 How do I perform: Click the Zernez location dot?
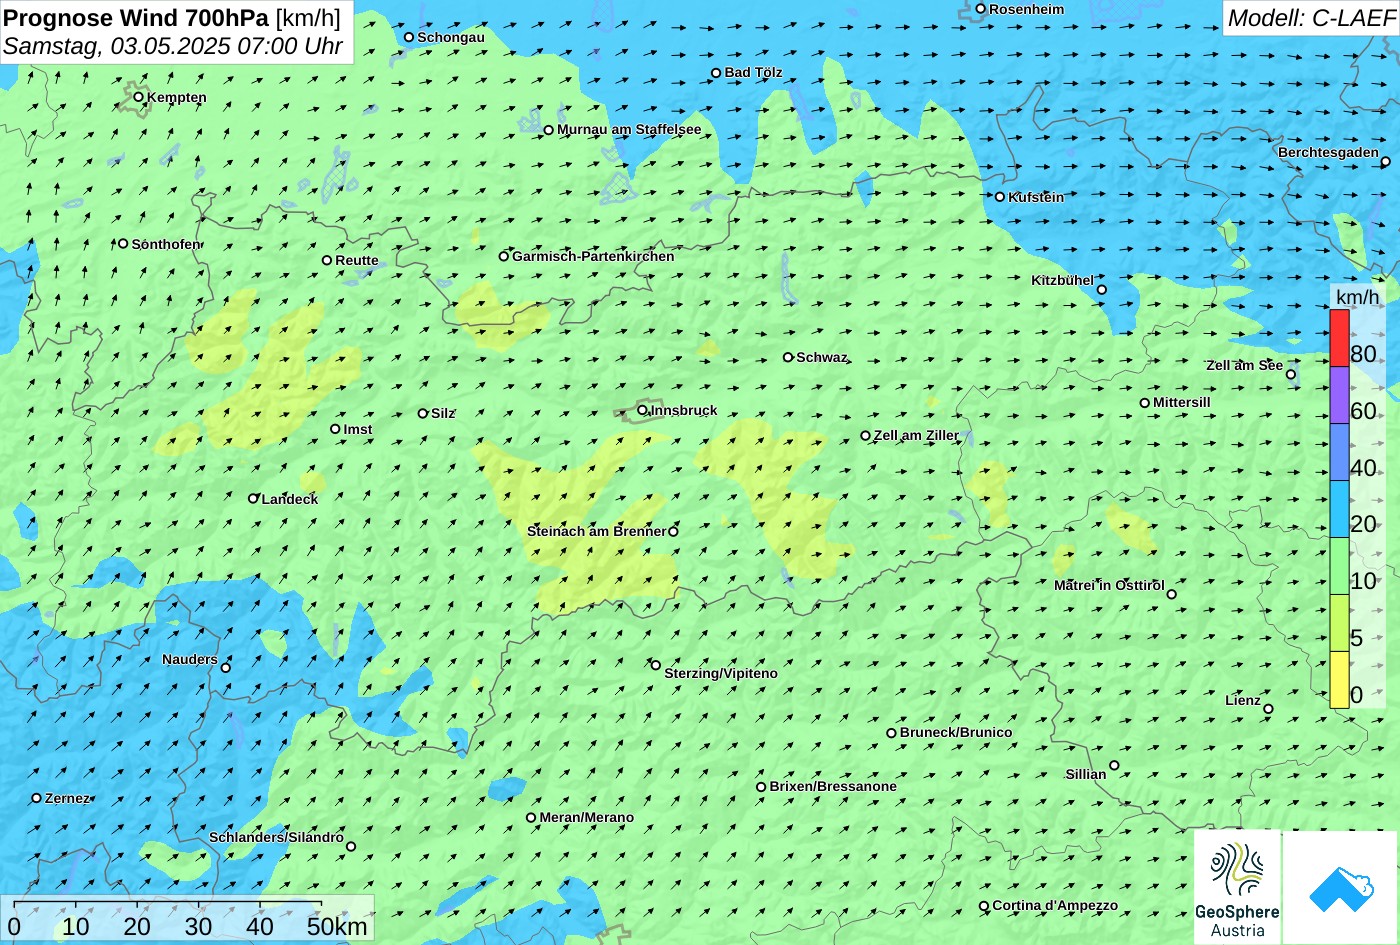click(x=37, y=798)
